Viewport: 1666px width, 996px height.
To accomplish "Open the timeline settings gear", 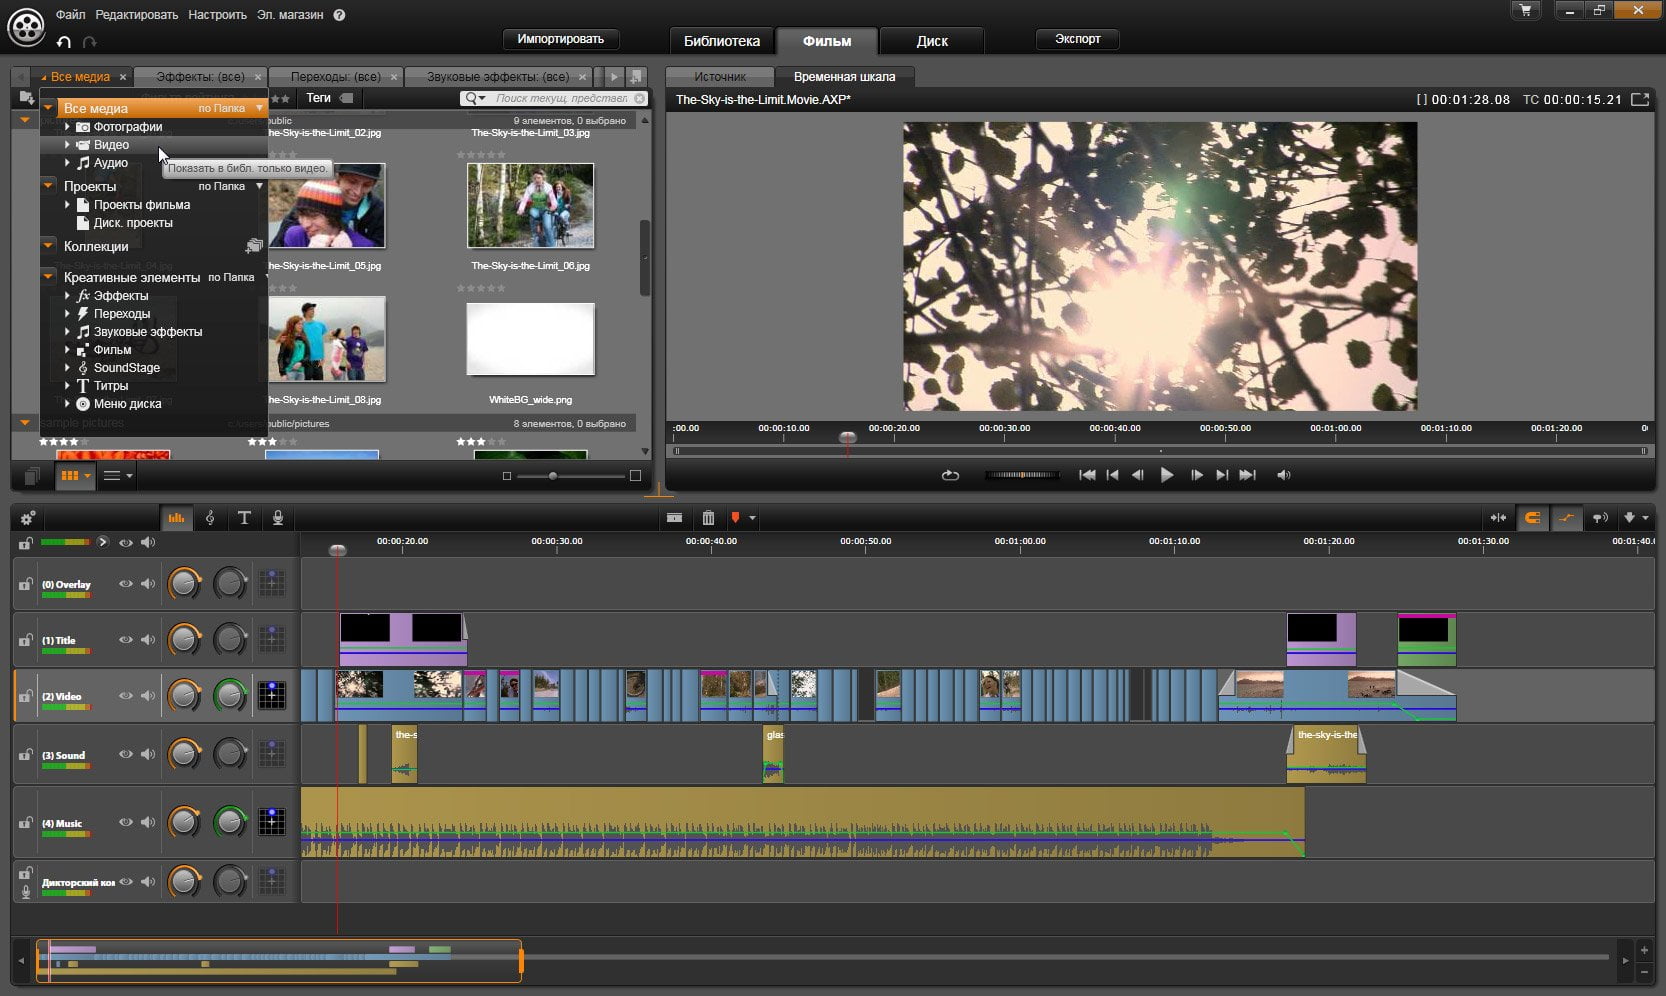I will (x=28, y=518).
